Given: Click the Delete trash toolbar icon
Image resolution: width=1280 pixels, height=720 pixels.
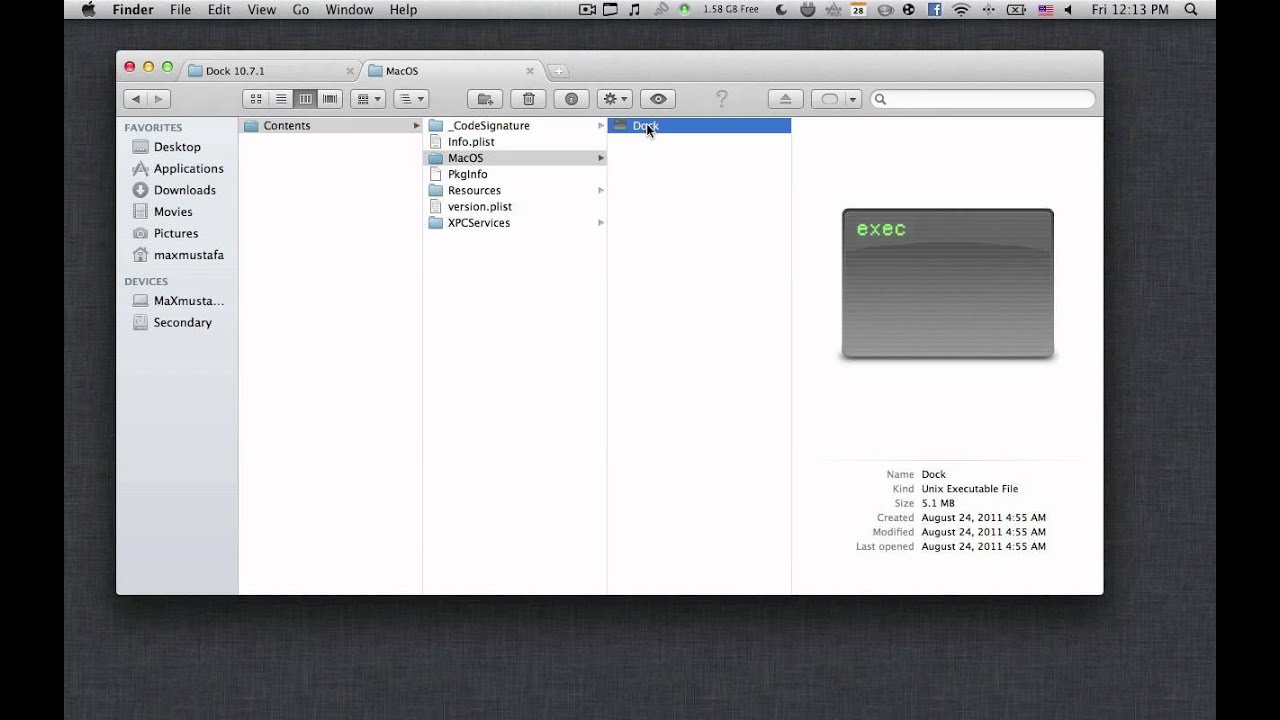Looking at the screenshot, I should tap(528, 99).
